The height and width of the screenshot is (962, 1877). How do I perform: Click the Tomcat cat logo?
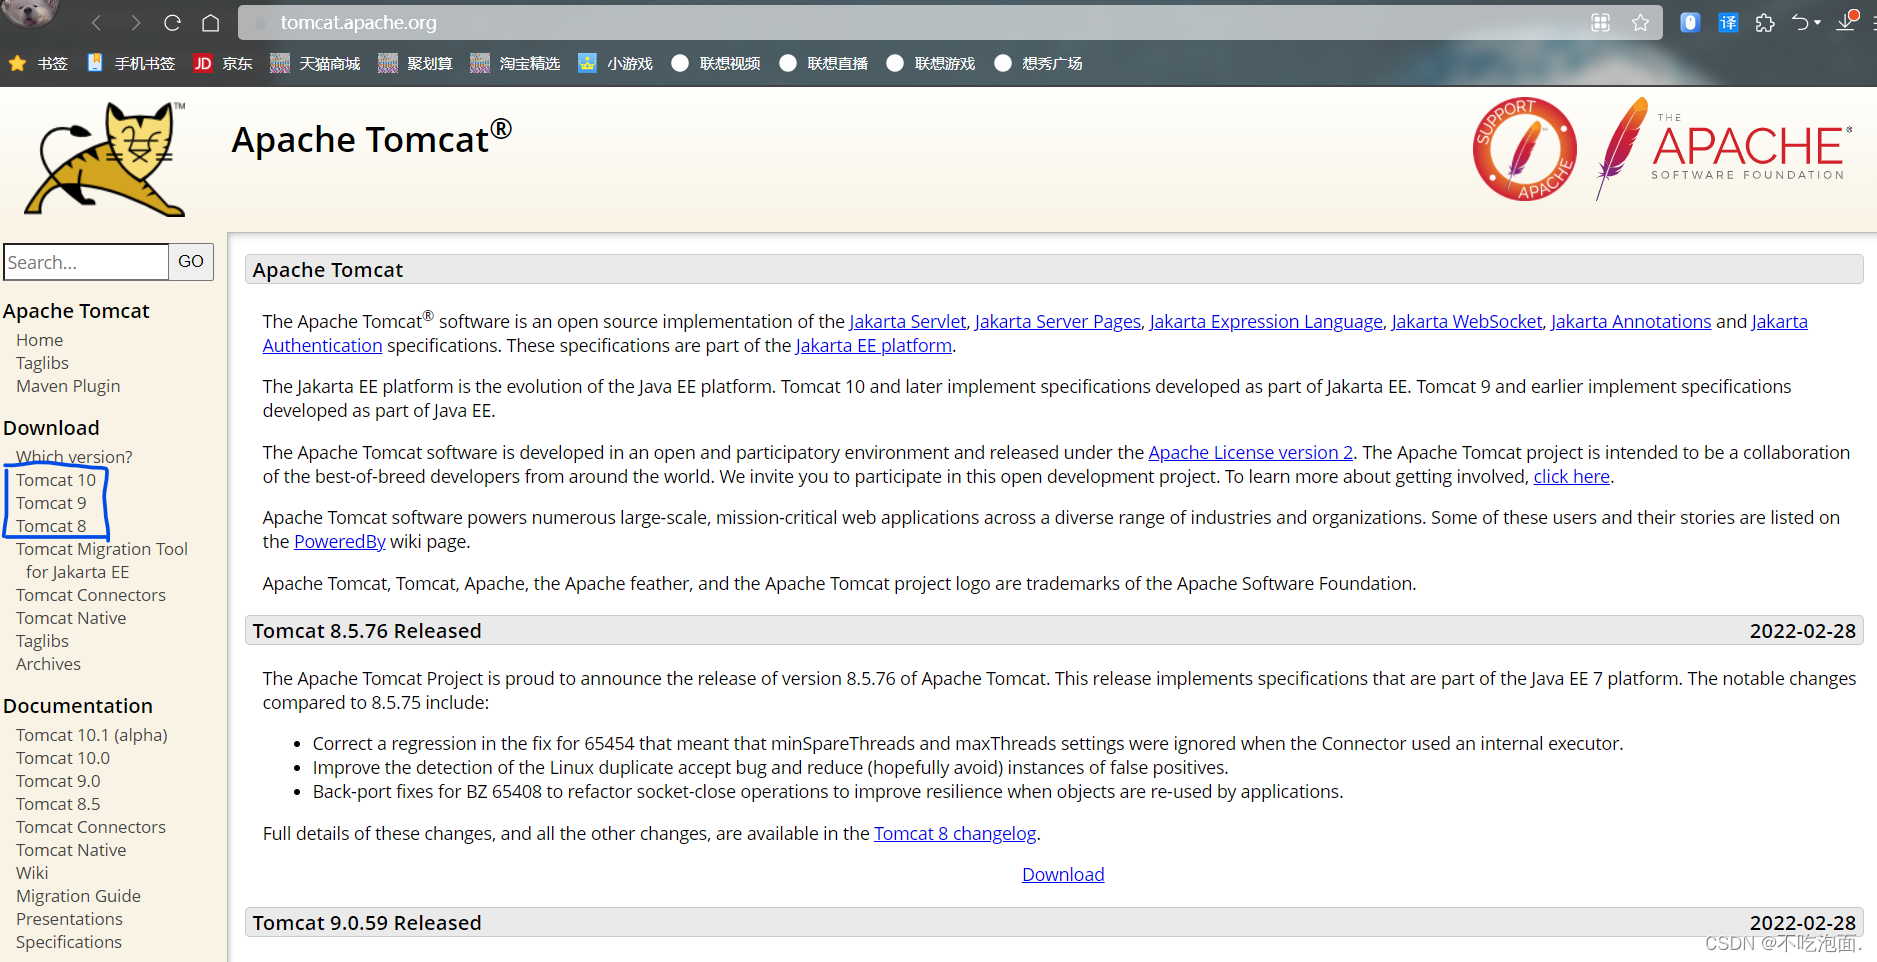pos(106,159)
